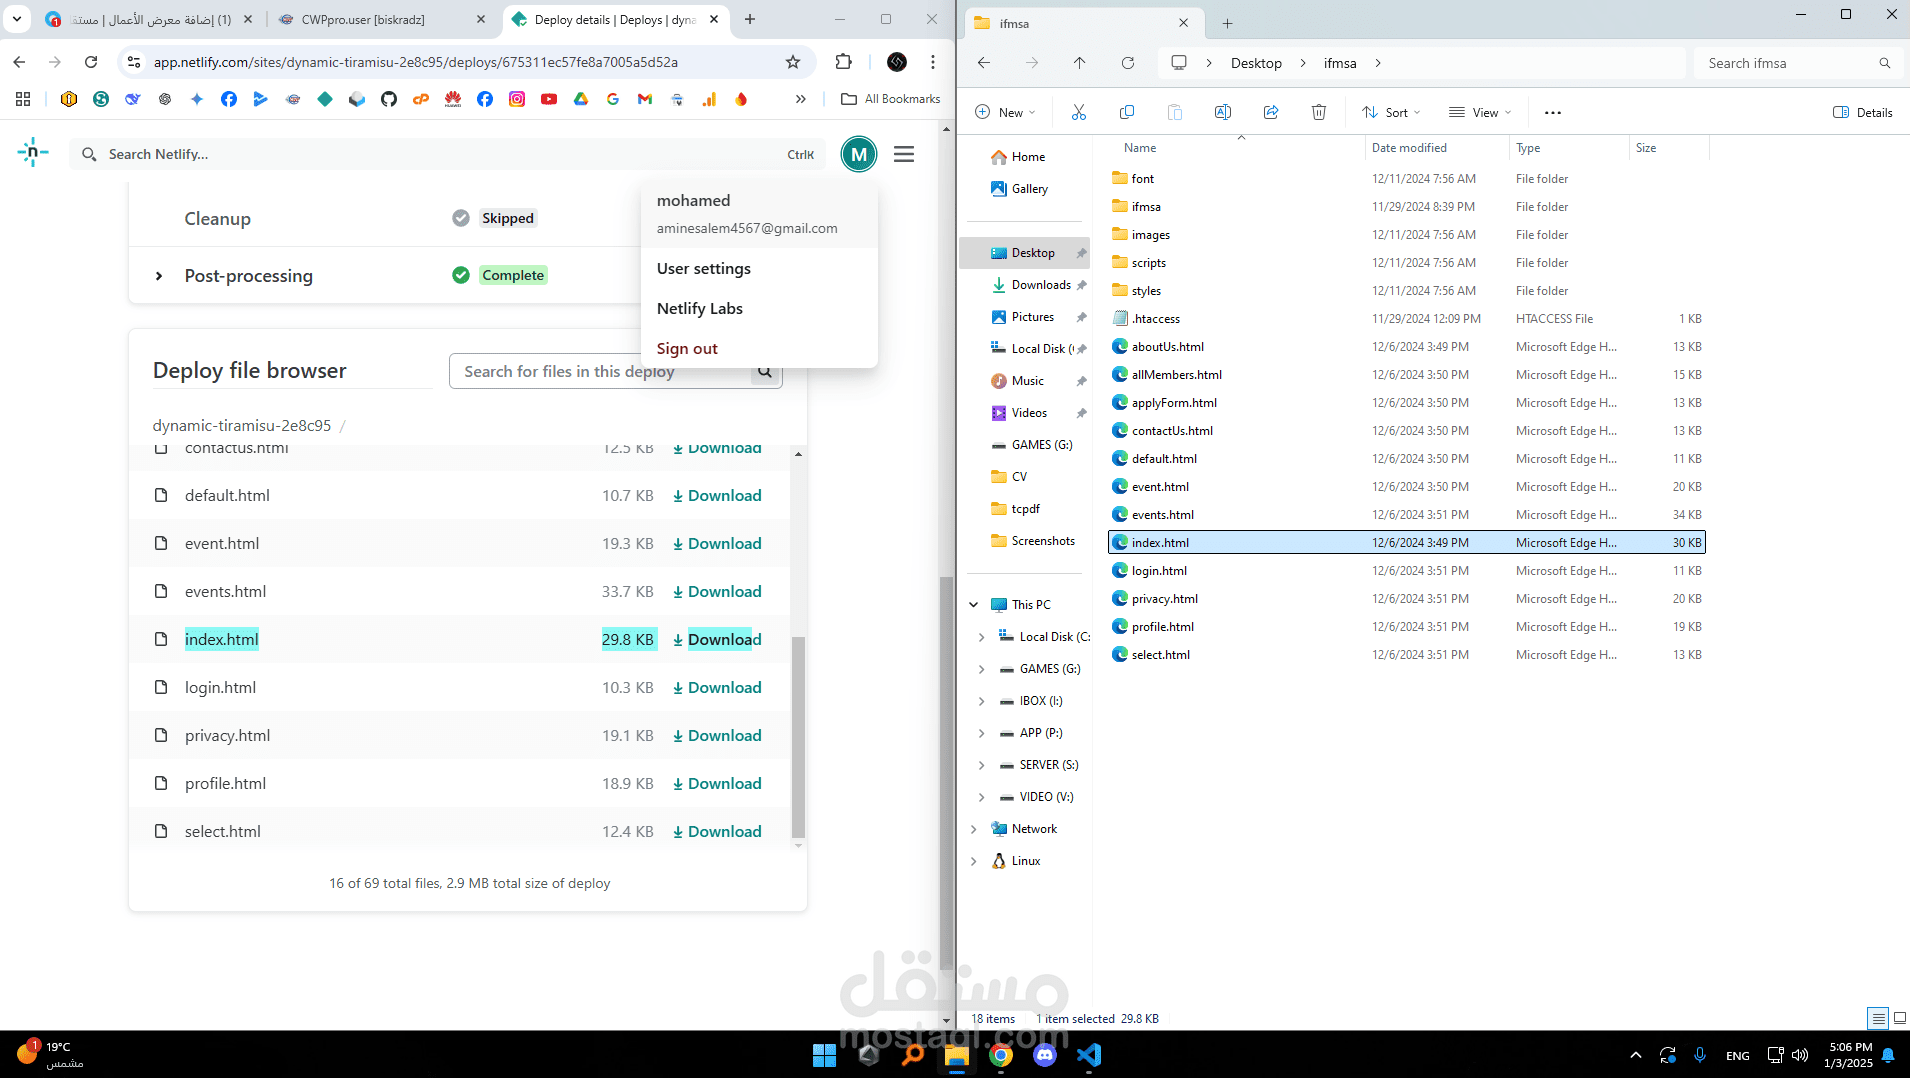The width and height of the screenshot is (1910, 1078).
Task: Click the Rename icon in Explorer toolbar
Action: 1222,112
